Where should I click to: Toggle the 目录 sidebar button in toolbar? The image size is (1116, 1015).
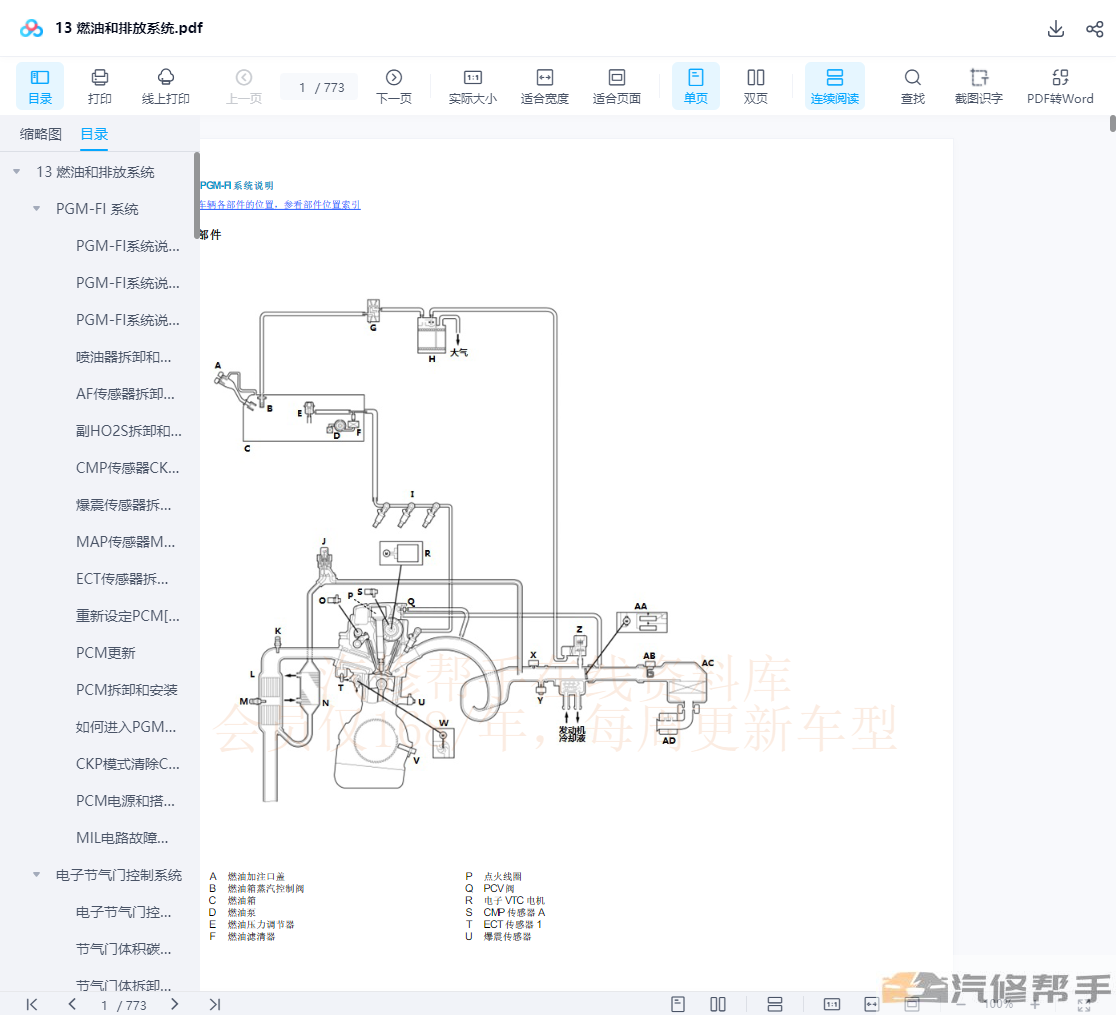[40, 86]
